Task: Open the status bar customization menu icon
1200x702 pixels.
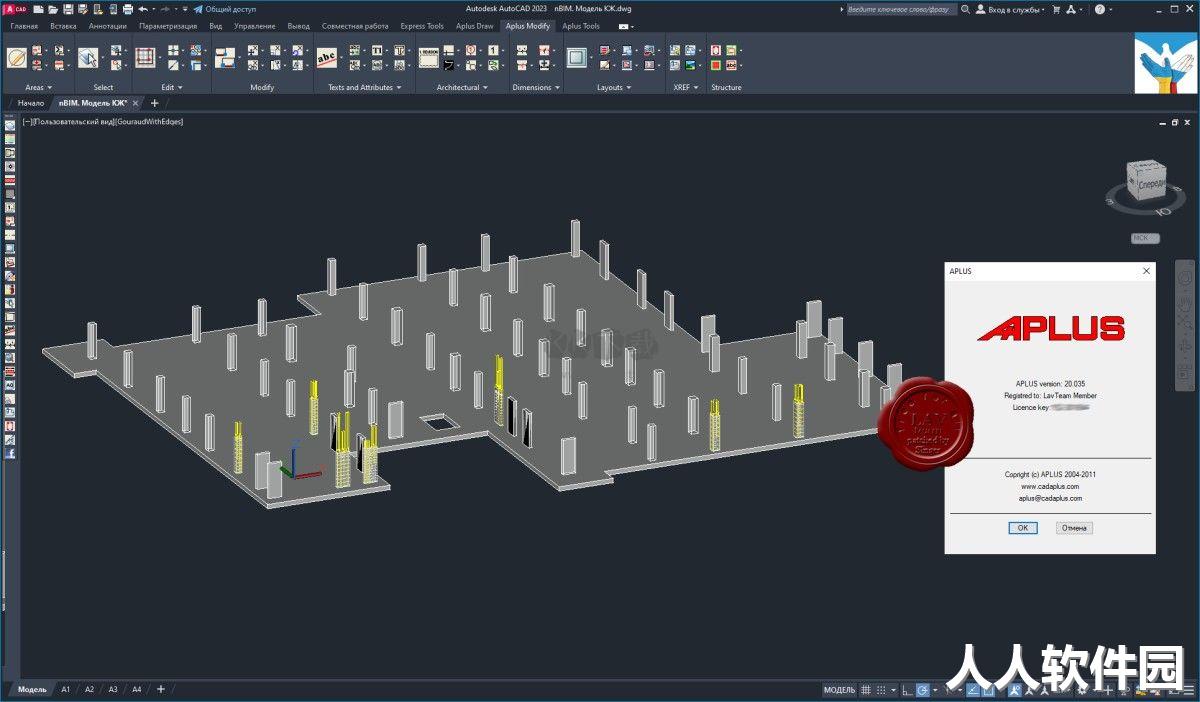Action: pos(1188,689)
